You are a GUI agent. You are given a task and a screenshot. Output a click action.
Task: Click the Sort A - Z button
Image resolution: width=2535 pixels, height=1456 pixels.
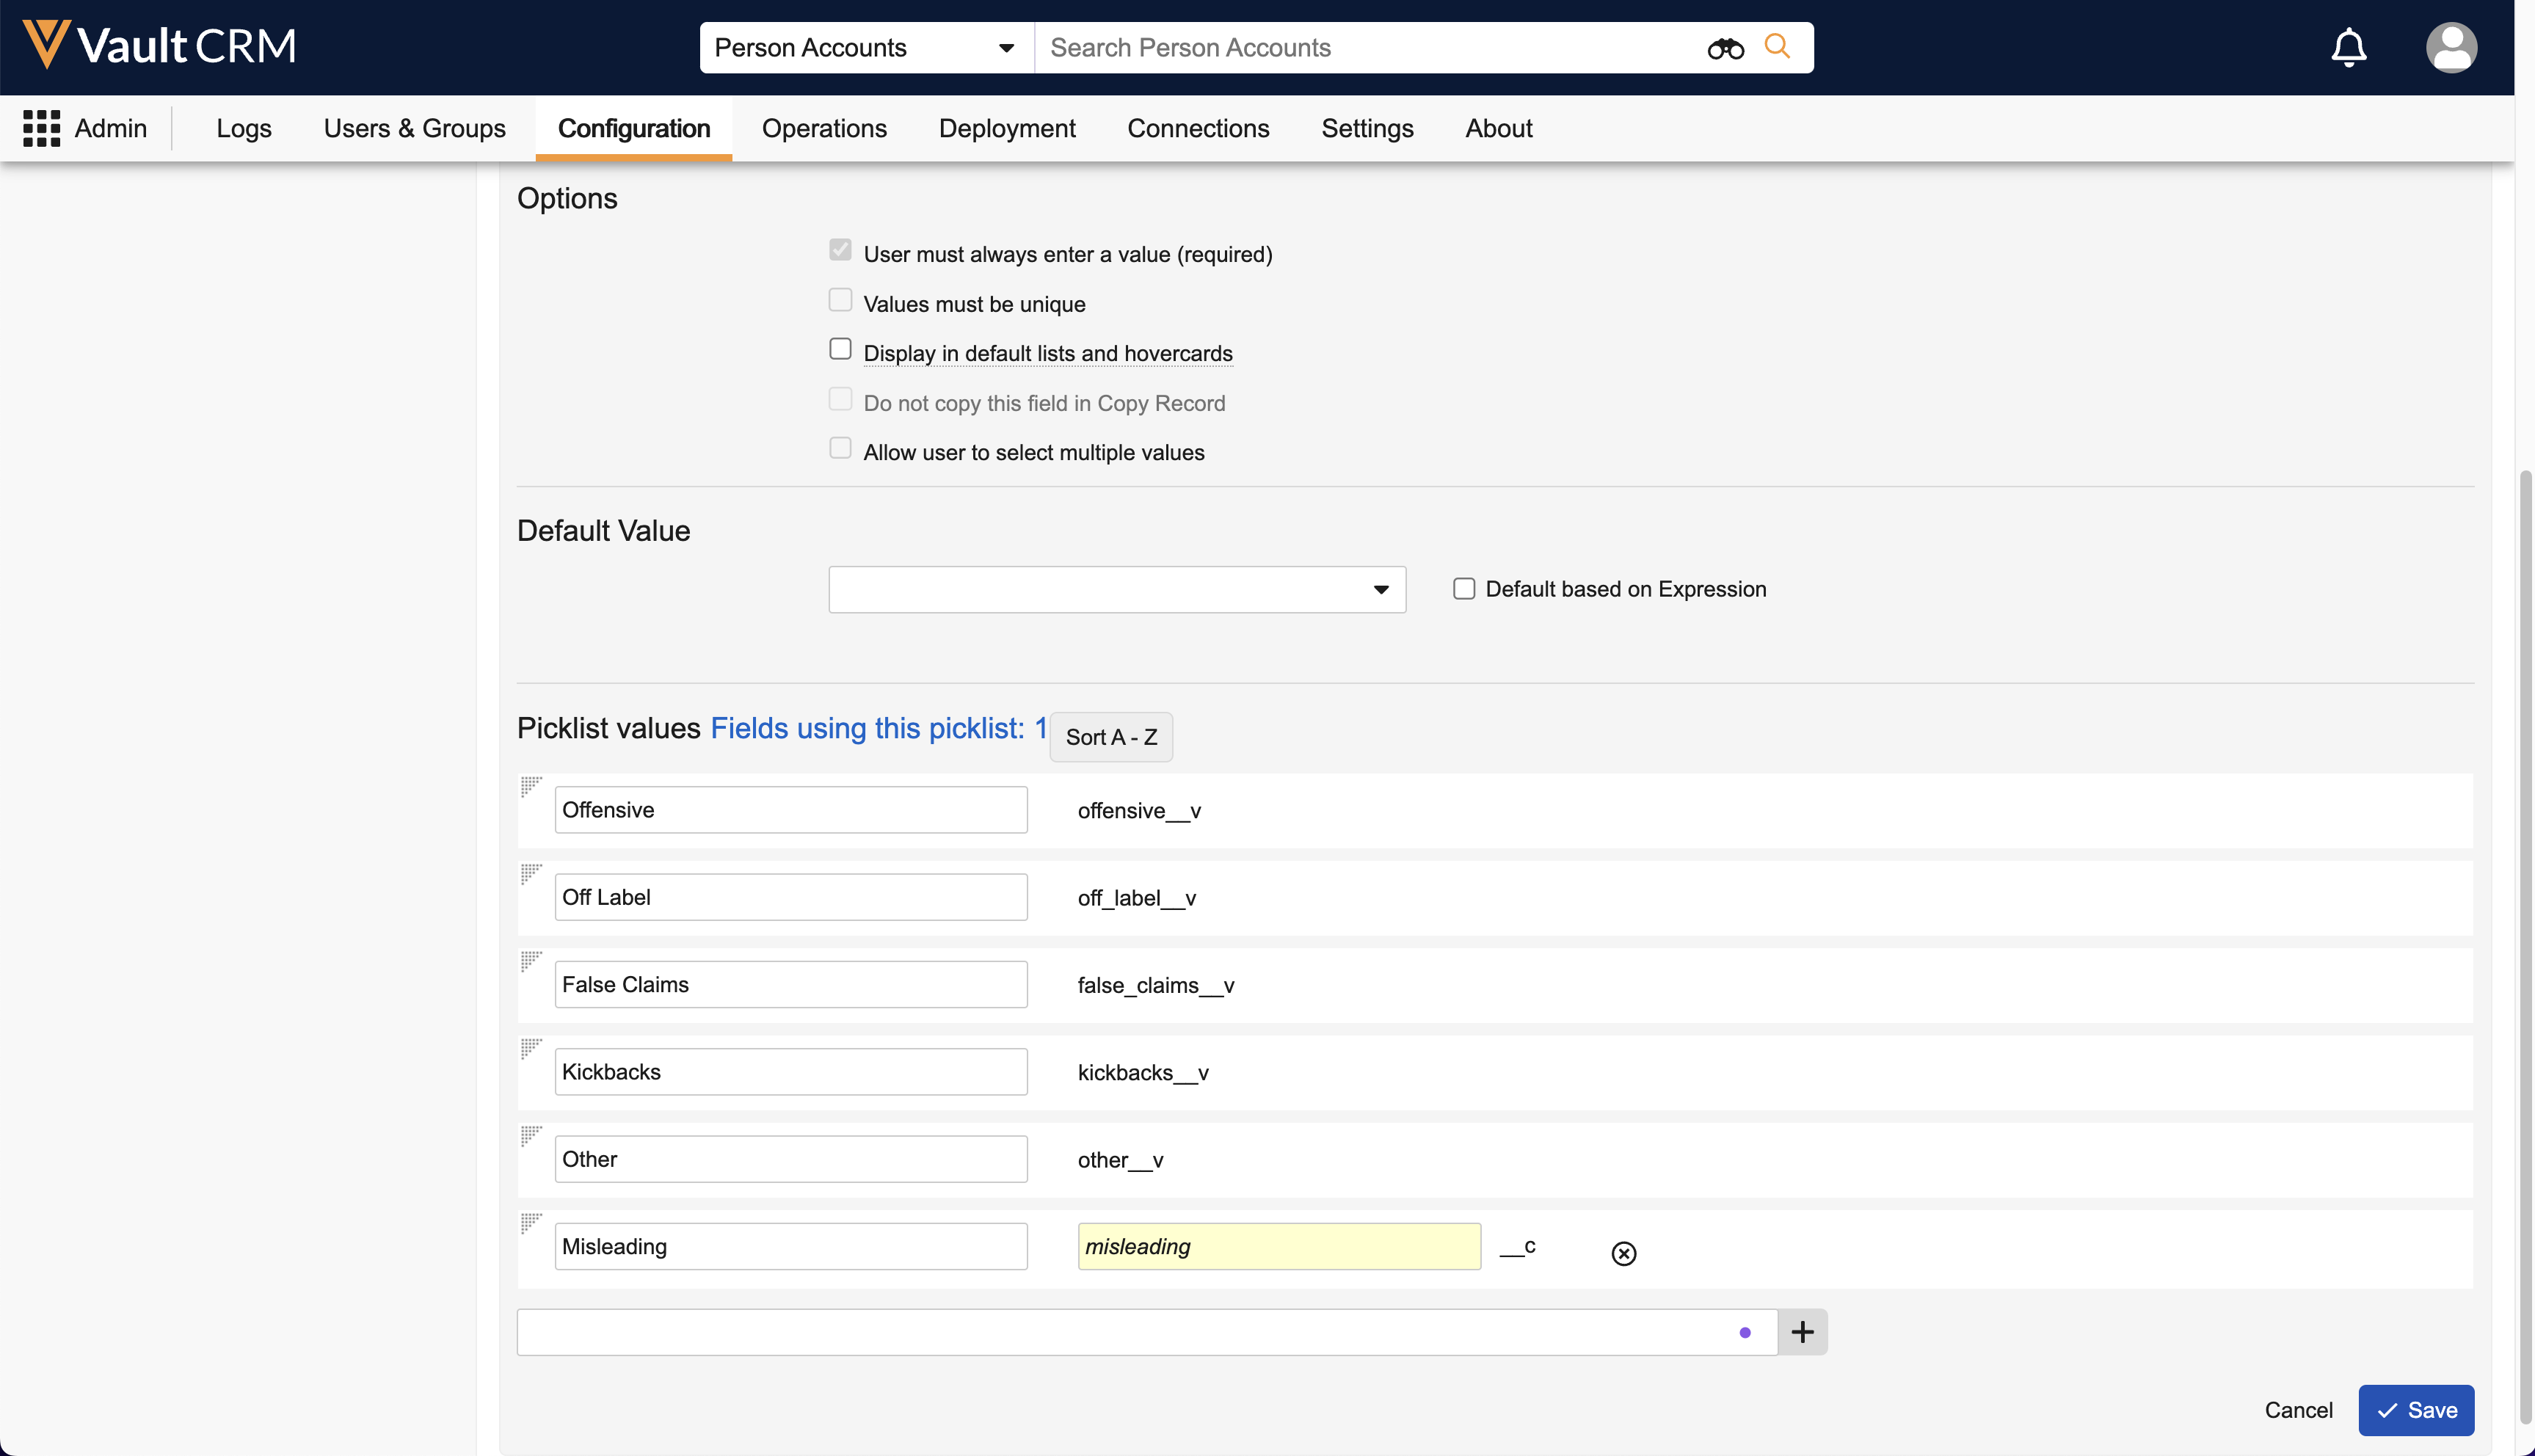click(1110, 737)
